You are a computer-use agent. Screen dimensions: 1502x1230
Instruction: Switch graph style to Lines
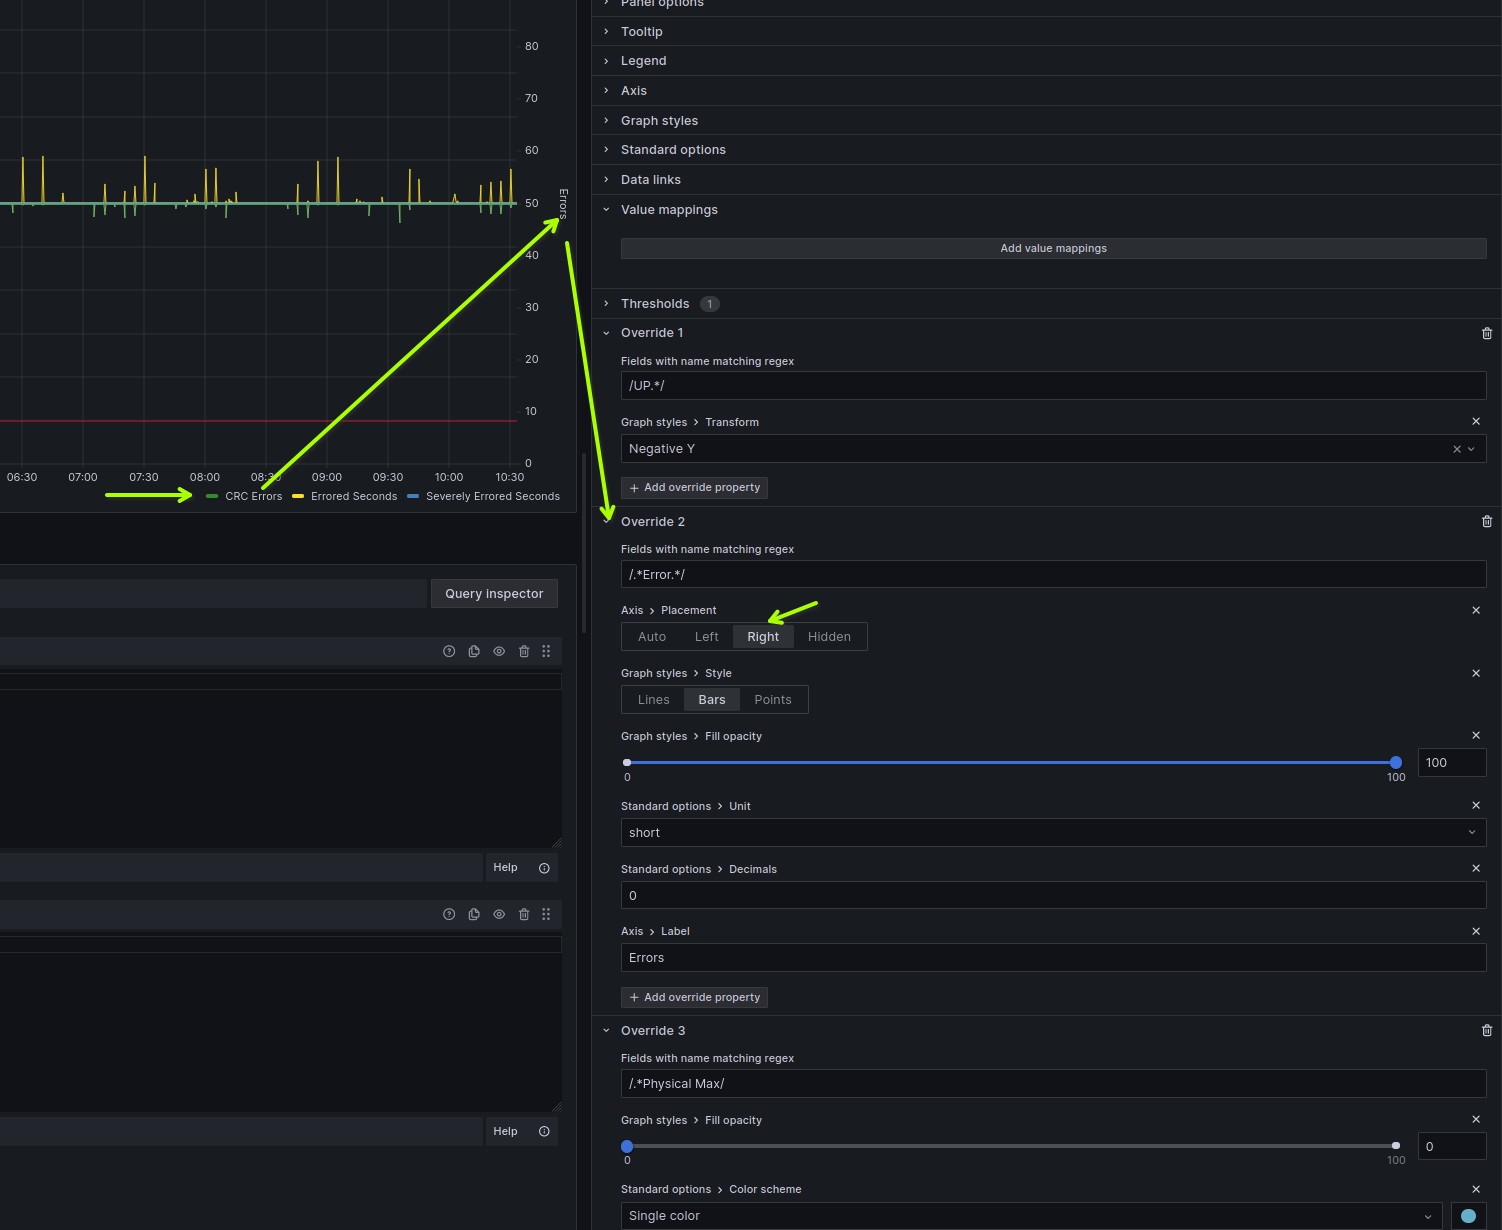(x=653, y=700)
